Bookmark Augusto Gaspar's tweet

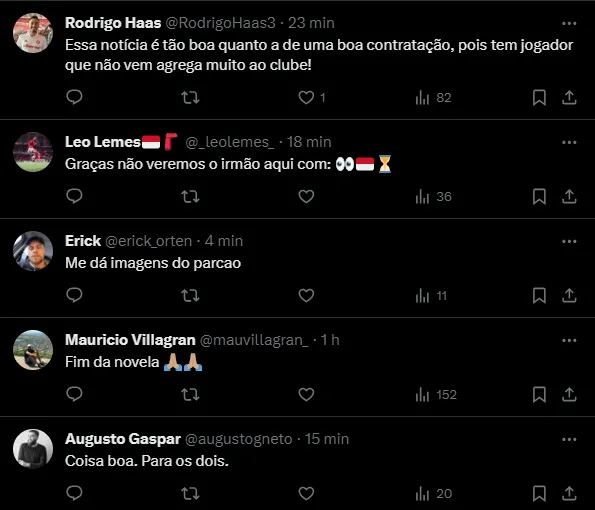click(x=539, y=494)
